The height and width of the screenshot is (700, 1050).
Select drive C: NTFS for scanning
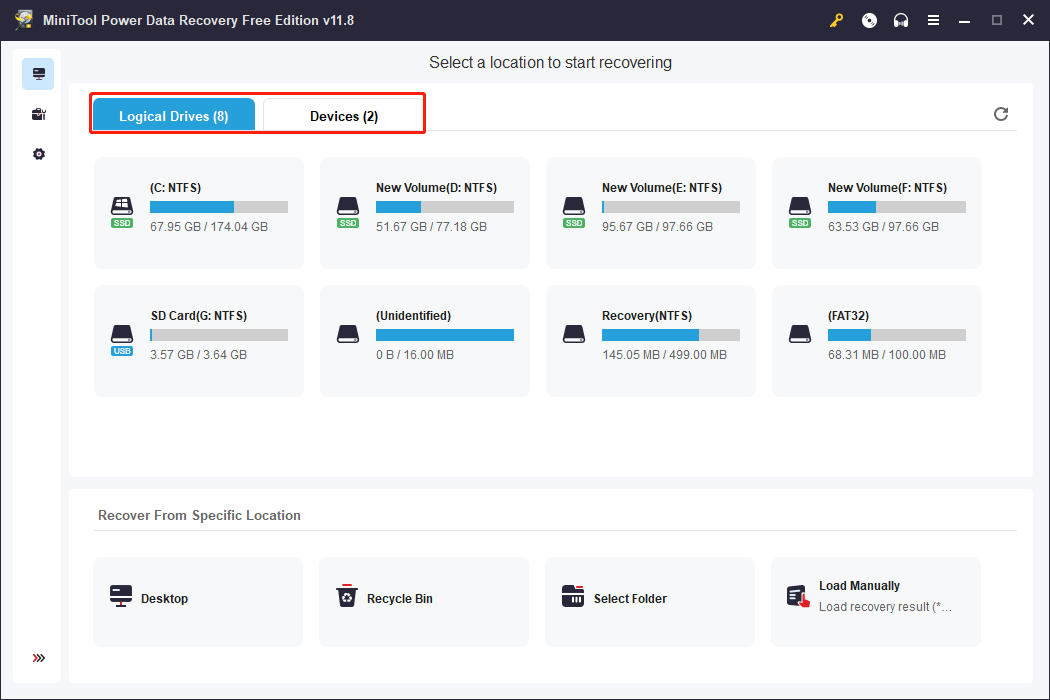coord(198,213)
